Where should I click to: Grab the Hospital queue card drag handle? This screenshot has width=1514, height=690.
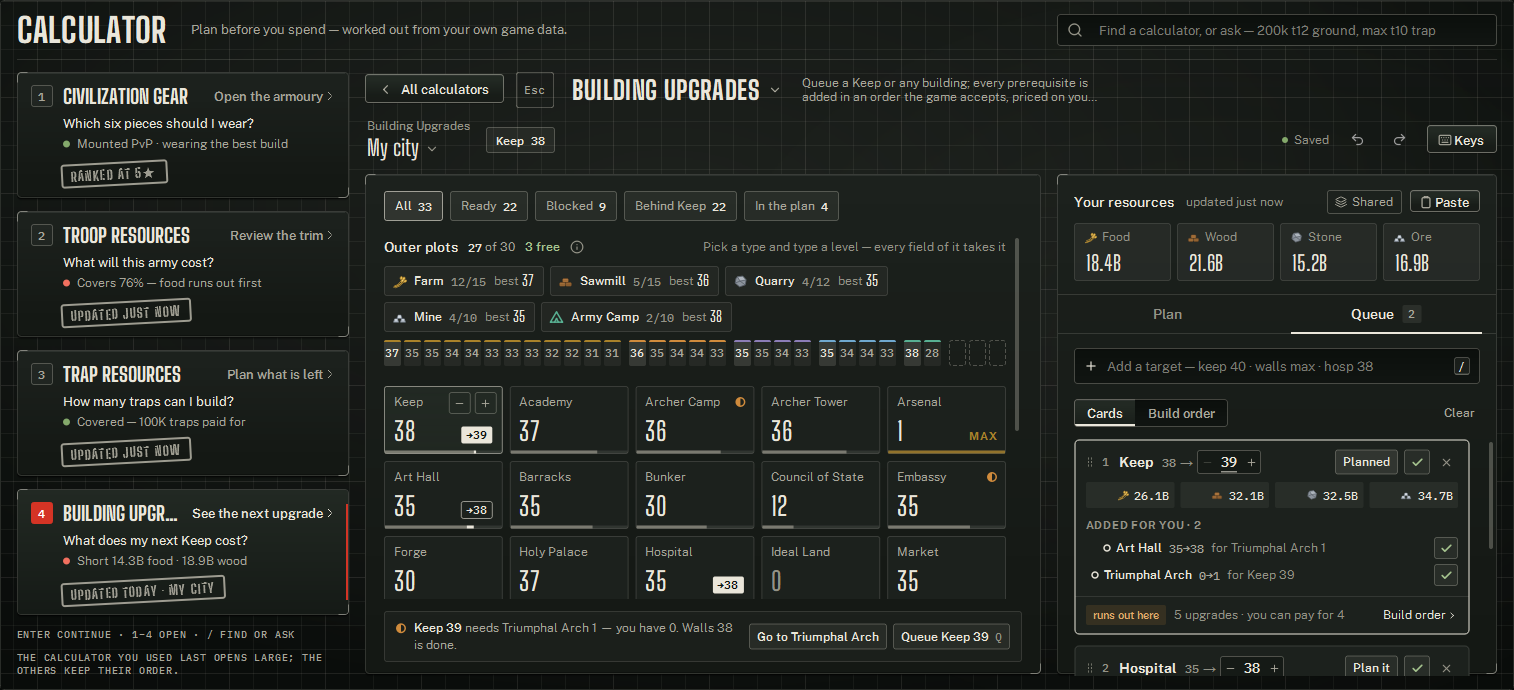[1090, 668]
